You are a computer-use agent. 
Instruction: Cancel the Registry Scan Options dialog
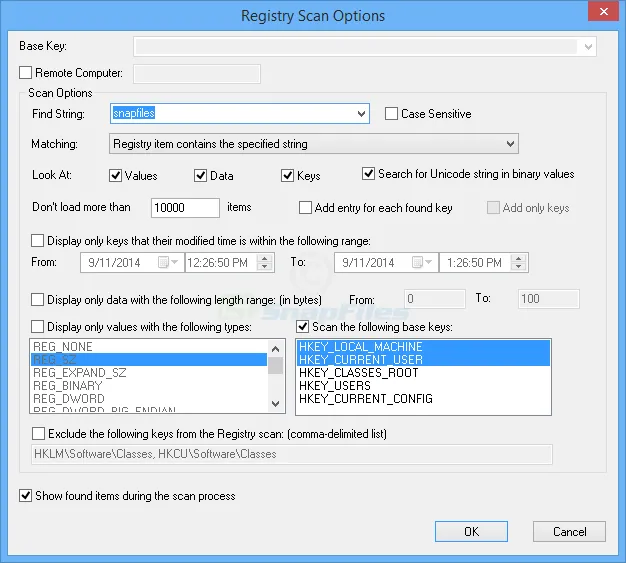569,531
